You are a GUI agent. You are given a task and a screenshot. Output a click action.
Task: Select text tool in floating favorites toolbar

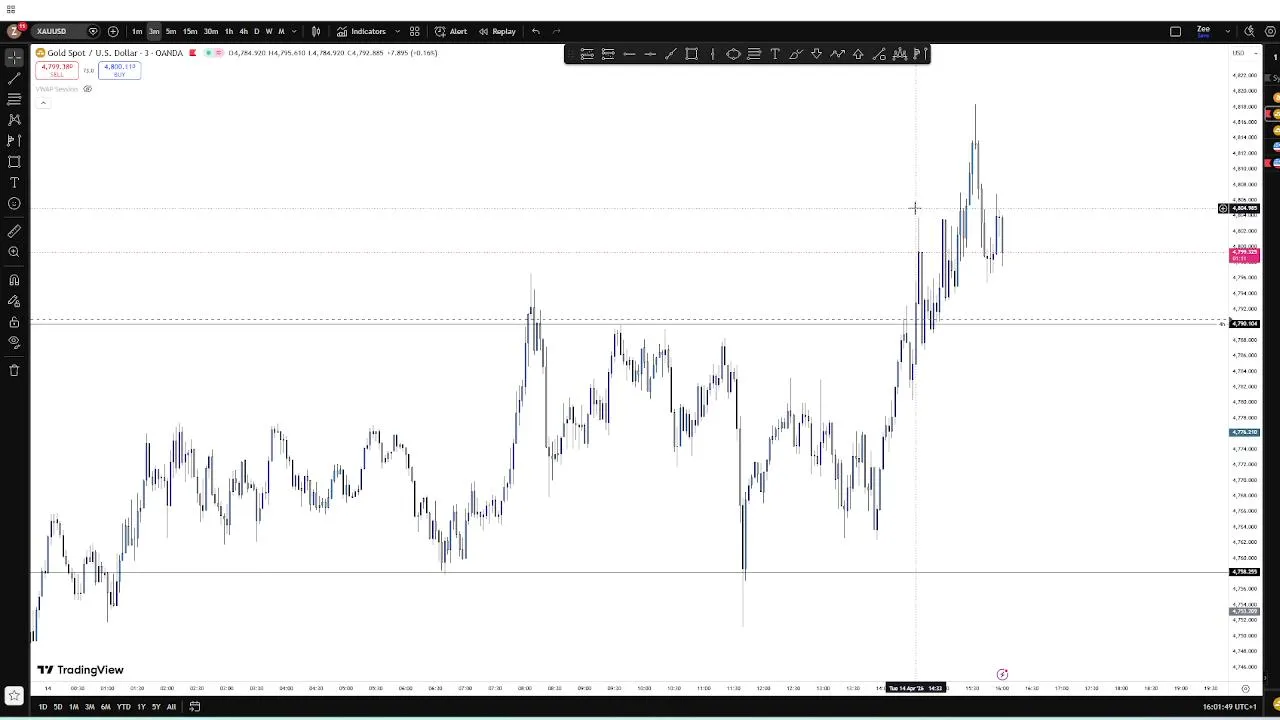pyautogui.click(x=775, y=54)
